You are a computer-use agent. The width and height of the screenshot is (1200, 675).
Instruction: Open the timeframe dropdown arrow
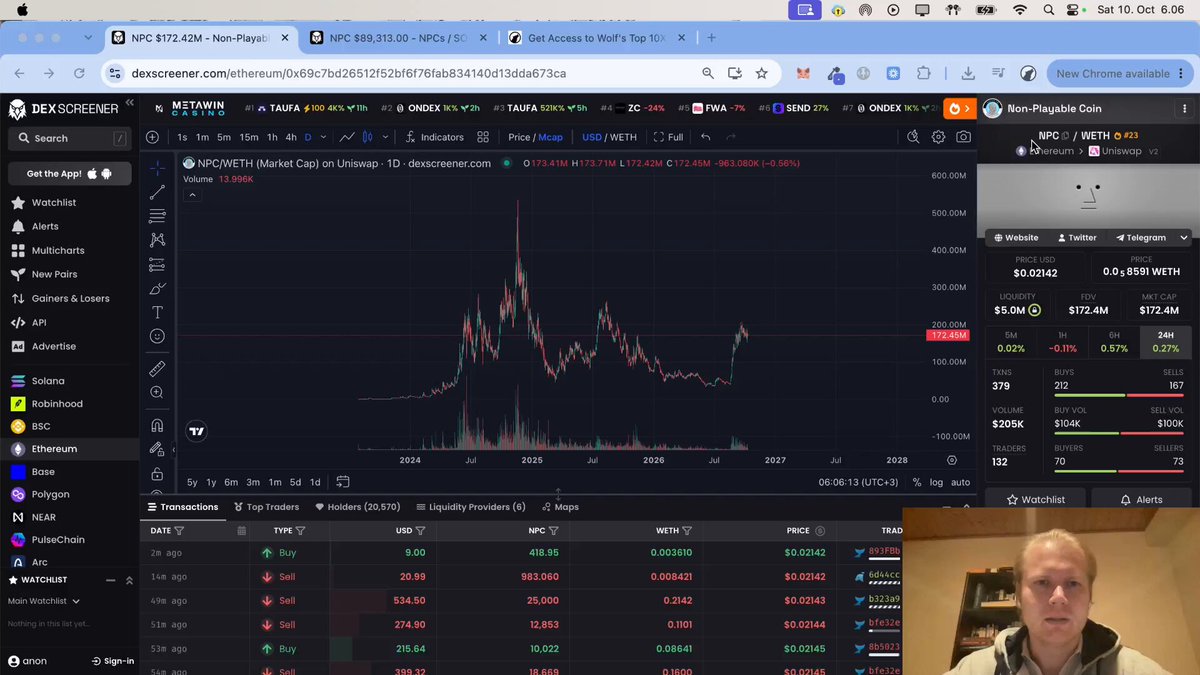pyautogui.click(x=324, y=137)
